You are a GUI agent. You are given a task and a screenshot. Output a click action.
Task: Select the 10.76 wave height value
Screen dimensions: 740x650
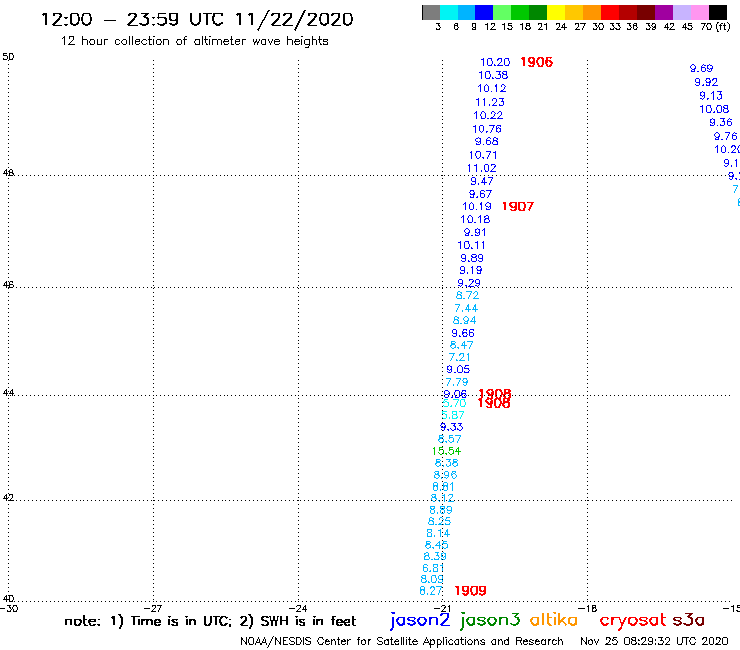[x=487, y=129]
